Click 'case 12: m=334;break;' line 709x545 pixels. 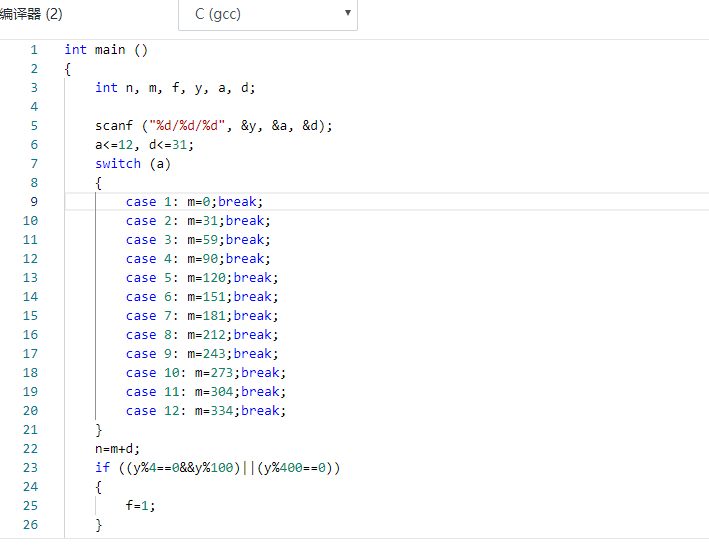point(206,411)
